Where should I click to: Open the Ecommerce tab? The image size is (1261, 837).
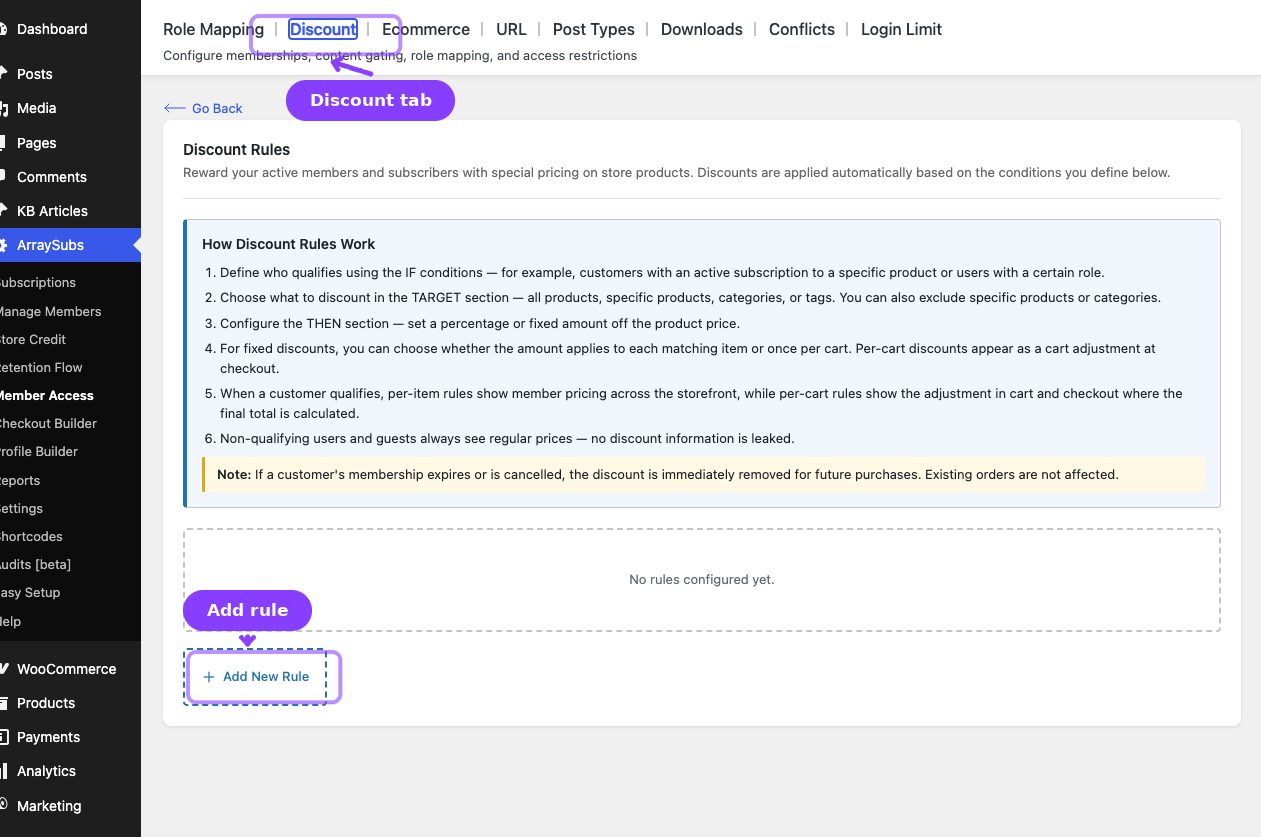point(426,29)
